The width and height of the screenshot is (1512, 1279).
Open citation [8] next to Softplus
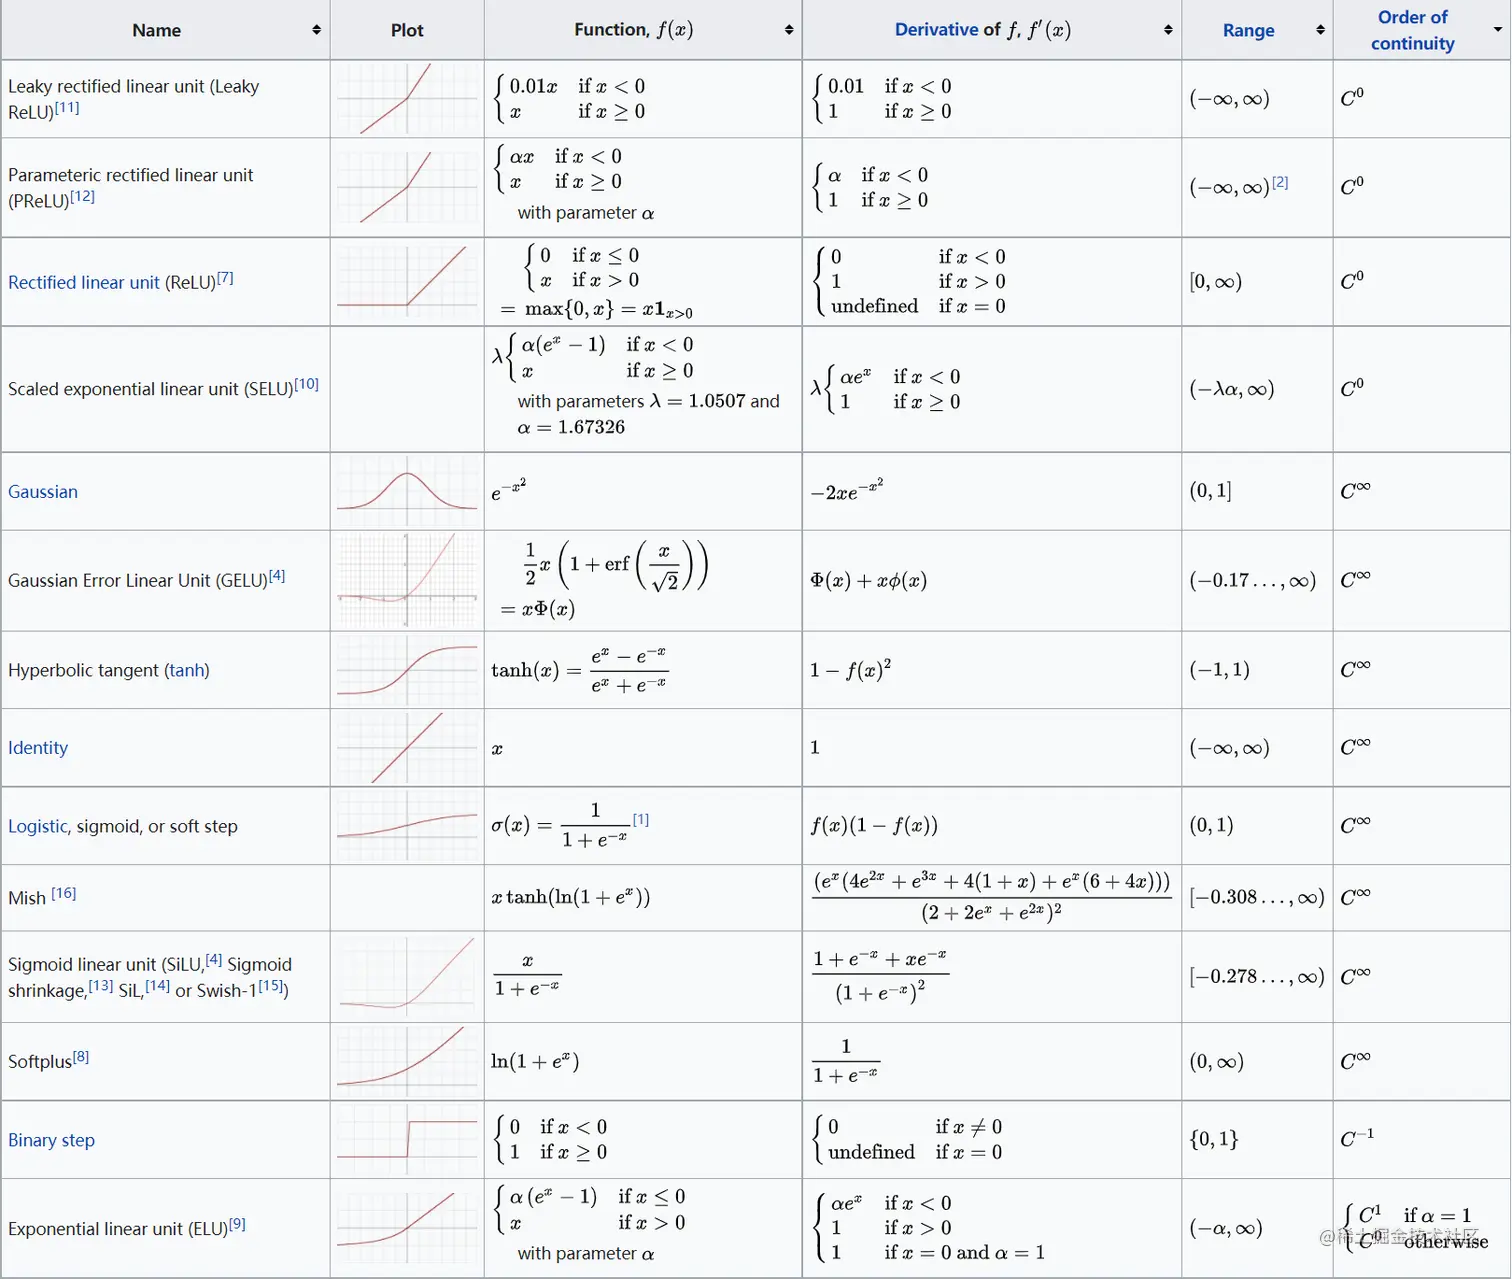pos(81,1057)
